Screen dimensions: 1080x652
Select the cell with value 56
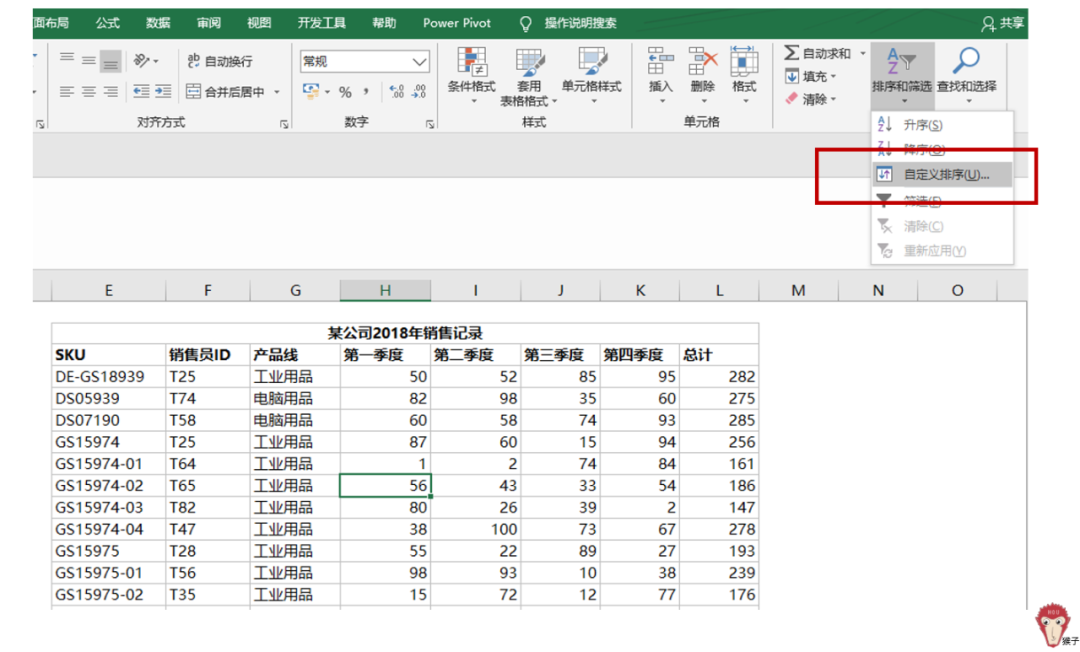(x=385, y=485)
